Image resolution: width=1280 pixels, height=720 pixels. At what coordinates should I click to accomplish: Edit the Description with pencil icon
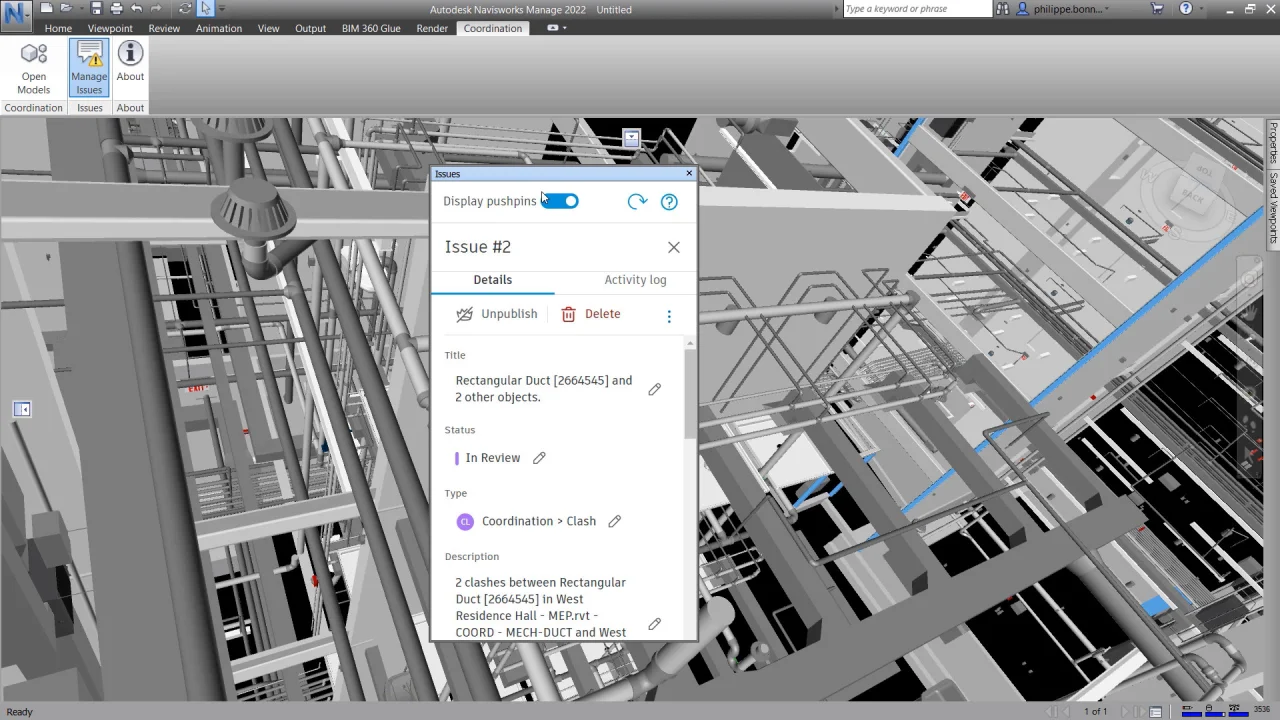coord(655,624)
